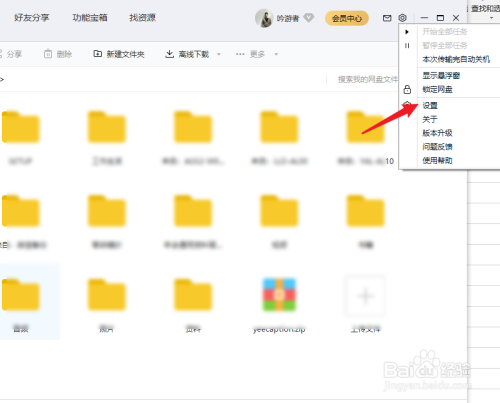Image resolution: width=500 pixels, height=403 pixels.
Task: Expand the 离线下载 dropdown arrow
Action: tap(219, 54)
